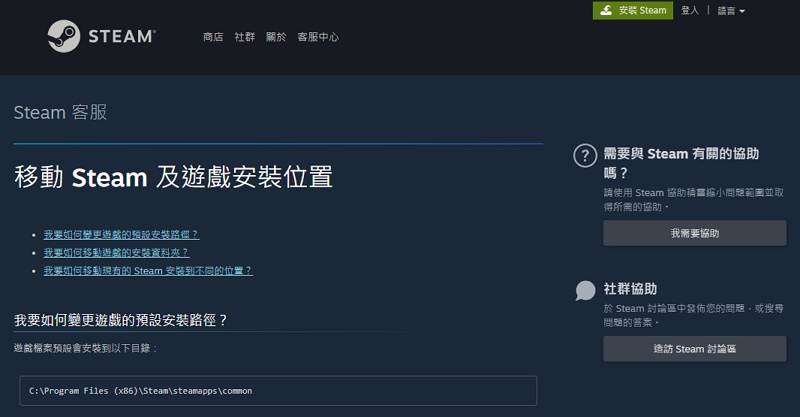This screenshot has height=417, width=800.
Task: Click the 安裝 Steam download icon
Action: 606,10
